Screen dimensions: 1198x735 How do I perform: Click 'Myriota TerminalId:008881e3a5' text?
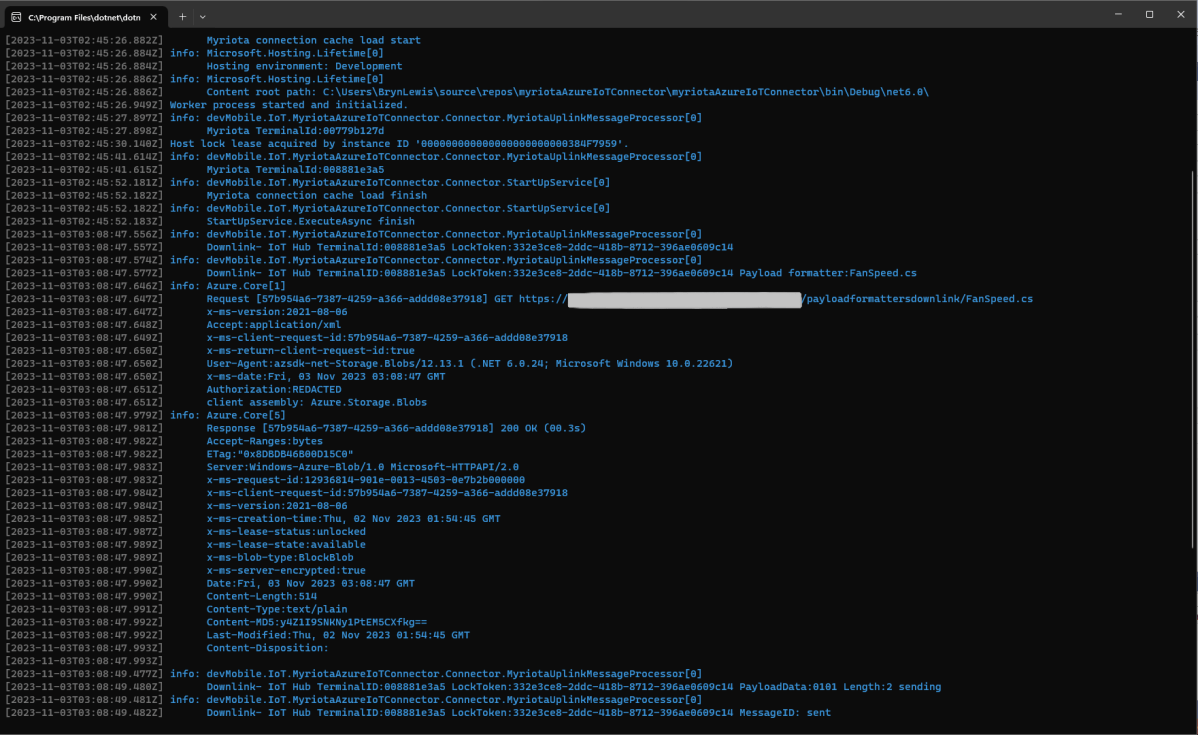295,170
